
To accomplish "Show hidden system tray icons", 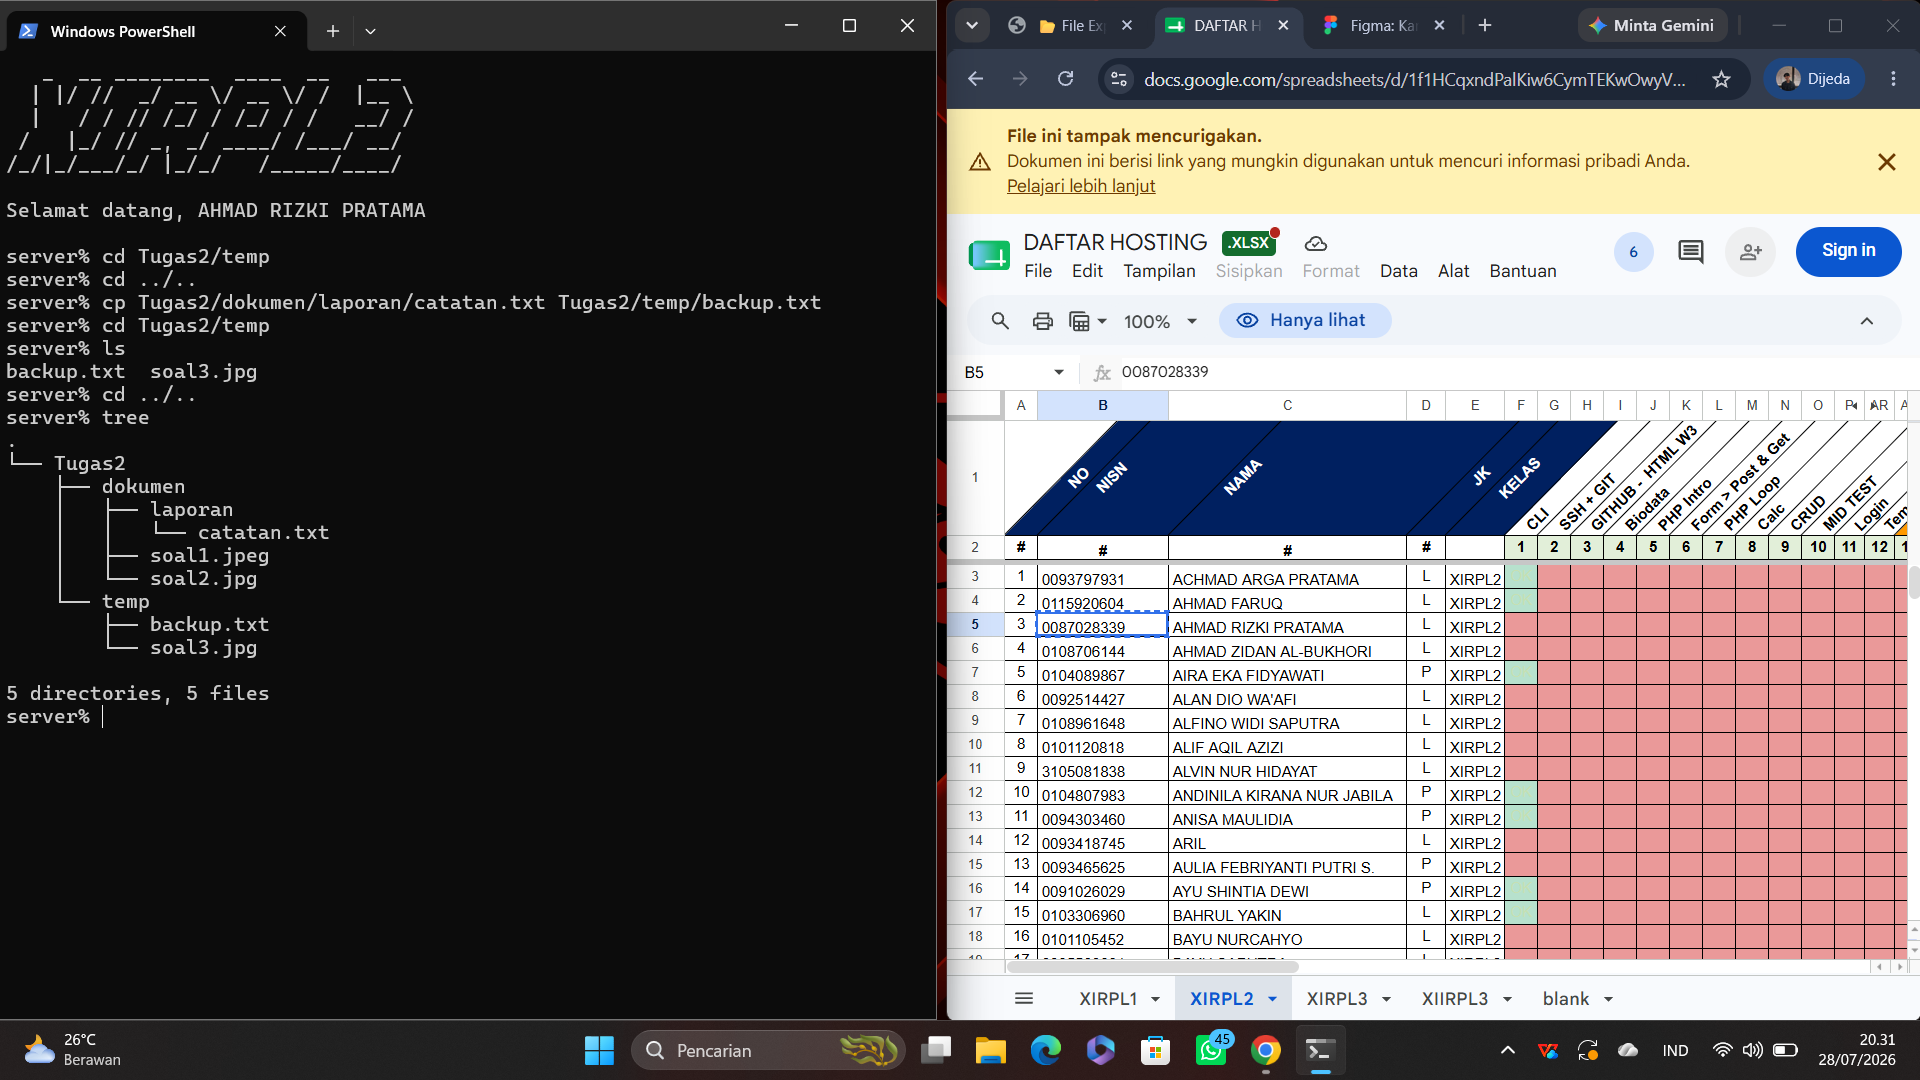I will coord(1508,1050).
